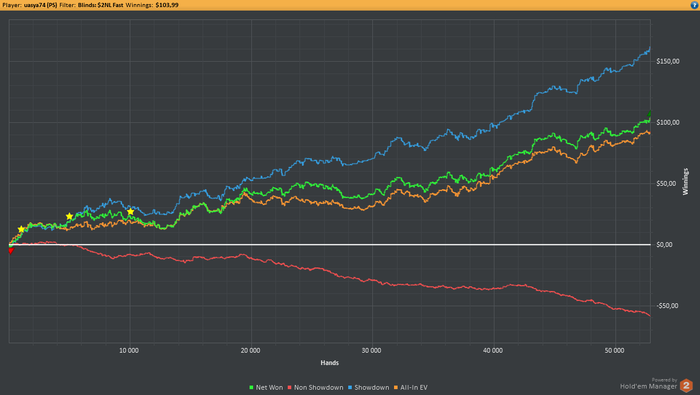Click the blue Showdown legend swatch
The image size is (700, 395).
(x=350, y=387)
